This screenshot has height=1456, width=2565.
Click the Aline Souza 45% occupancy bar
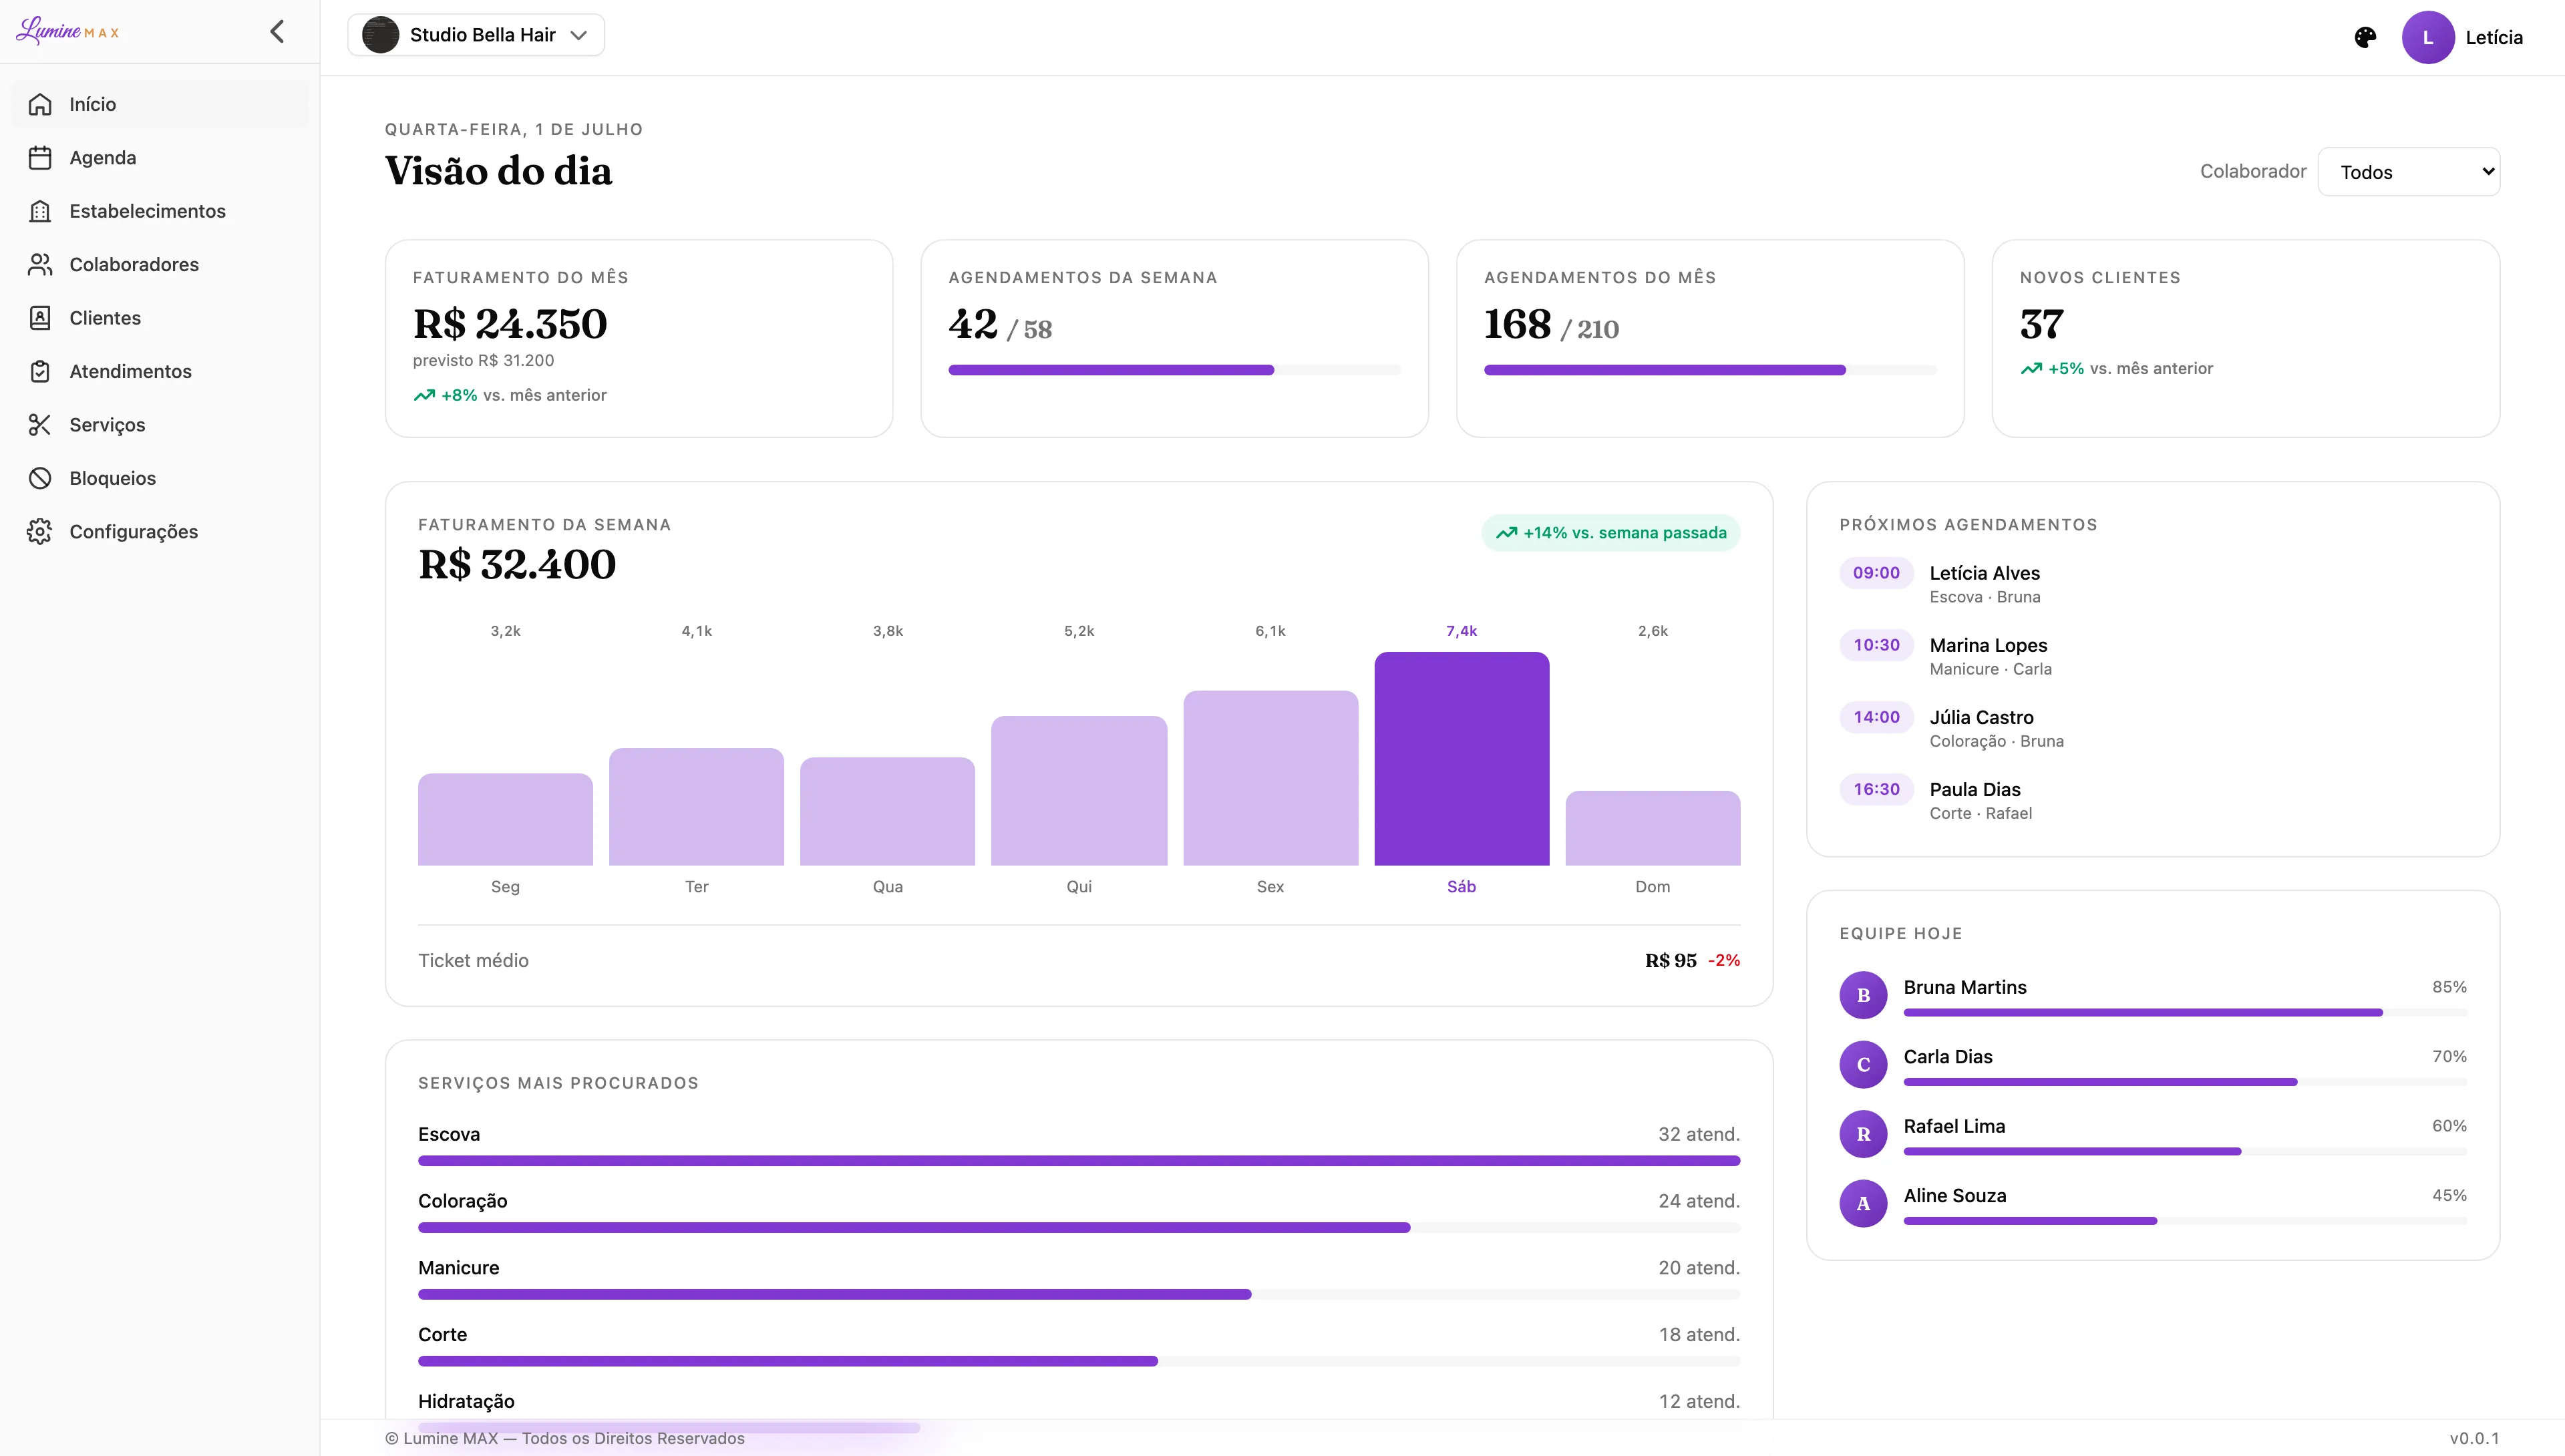pyautogui.click(x=2184, y=1221)
